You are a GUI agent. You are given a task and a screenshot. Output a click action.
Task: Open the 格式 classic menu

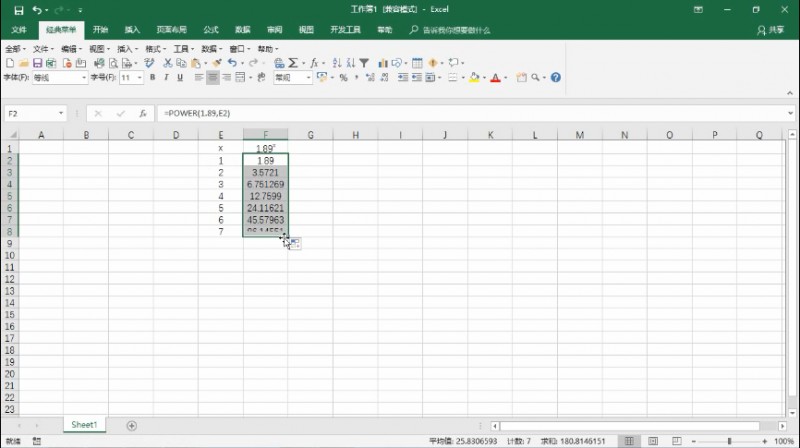pos(155,49)
